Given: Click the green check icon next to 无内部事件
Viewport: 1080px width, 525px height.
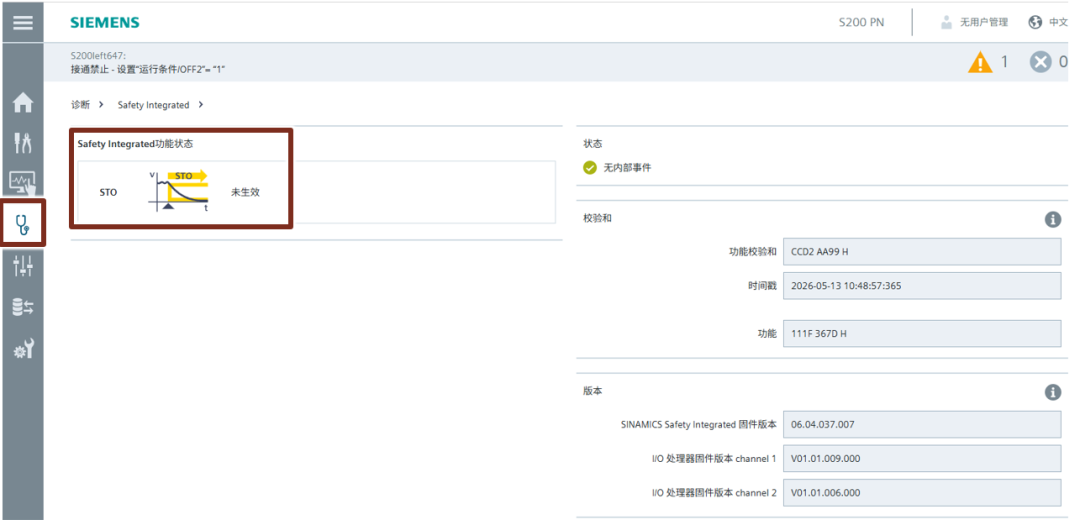Looking at the screenshot, I should coord(590,167).
